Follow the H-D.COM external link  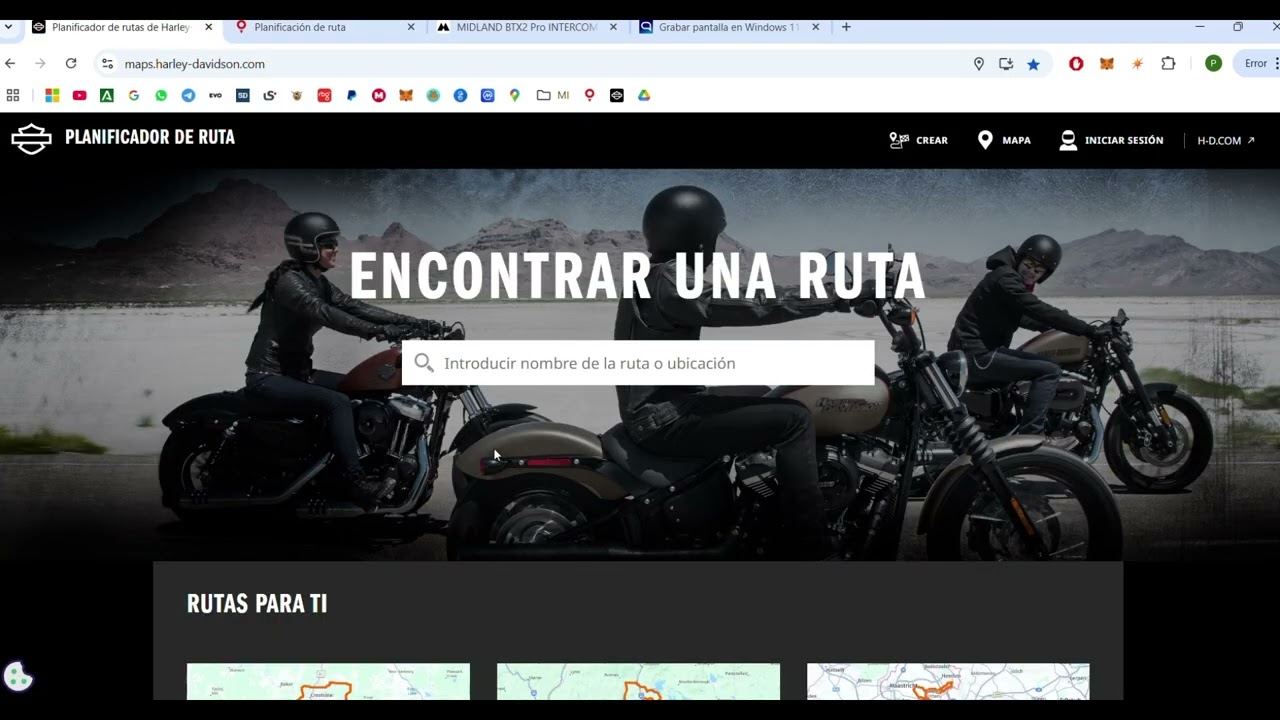(1226, 140)
